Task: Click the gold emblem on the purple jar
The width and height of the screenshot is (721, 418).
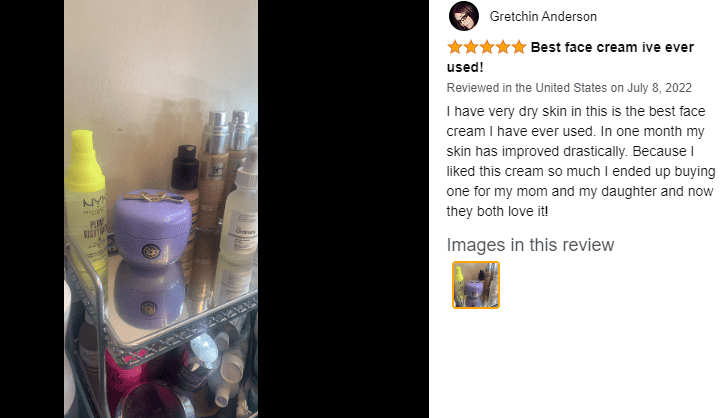Action: [149, 251]
